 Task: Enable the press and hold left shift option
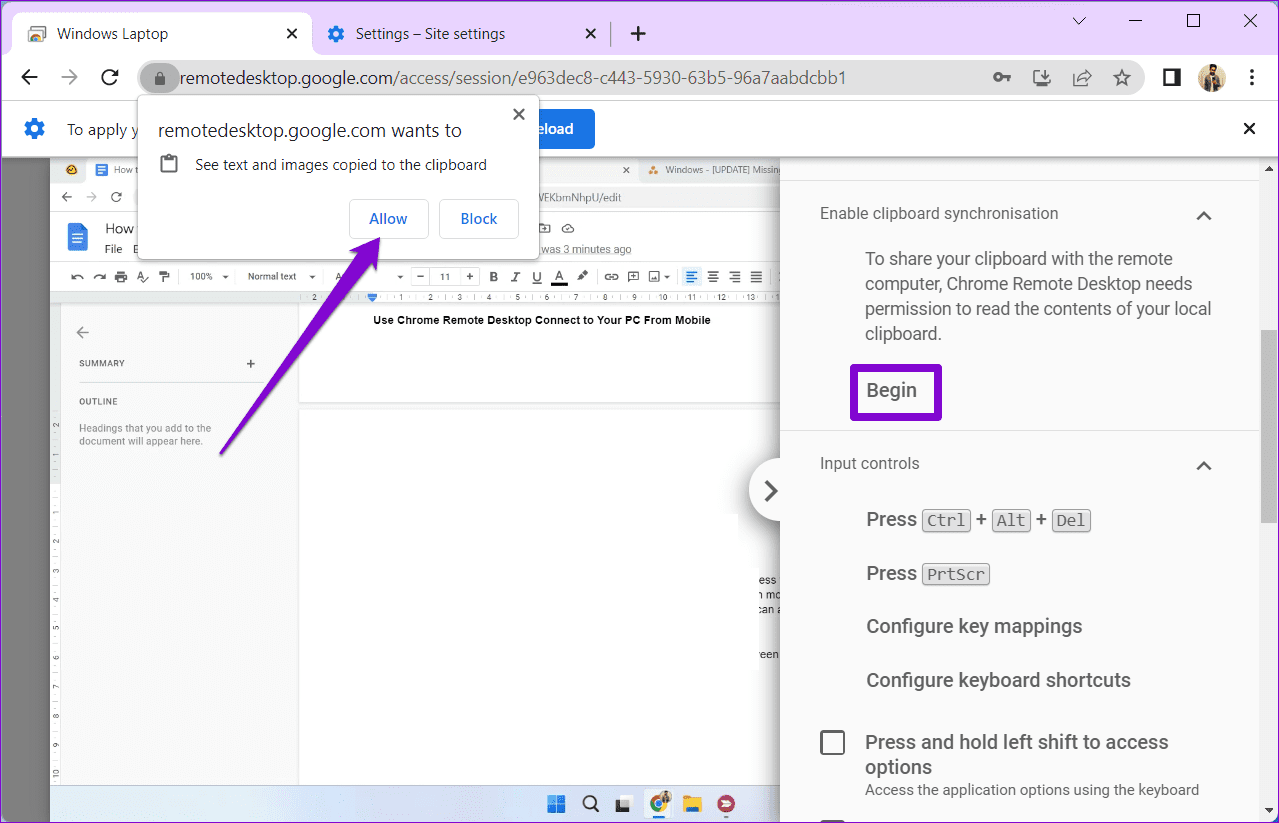[x=832, y=742]
